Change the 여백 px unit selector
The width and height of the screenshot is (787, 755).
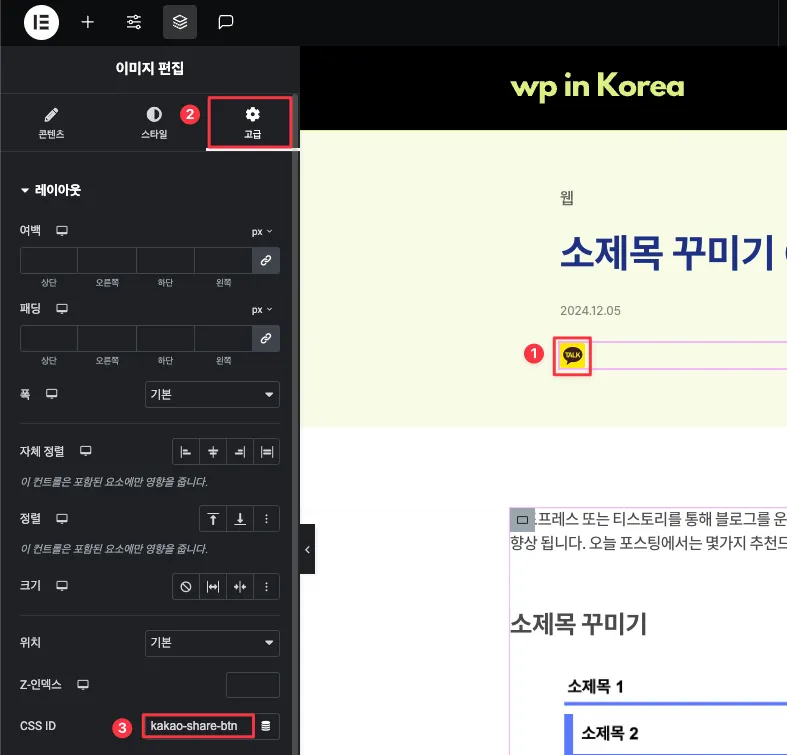262,231
